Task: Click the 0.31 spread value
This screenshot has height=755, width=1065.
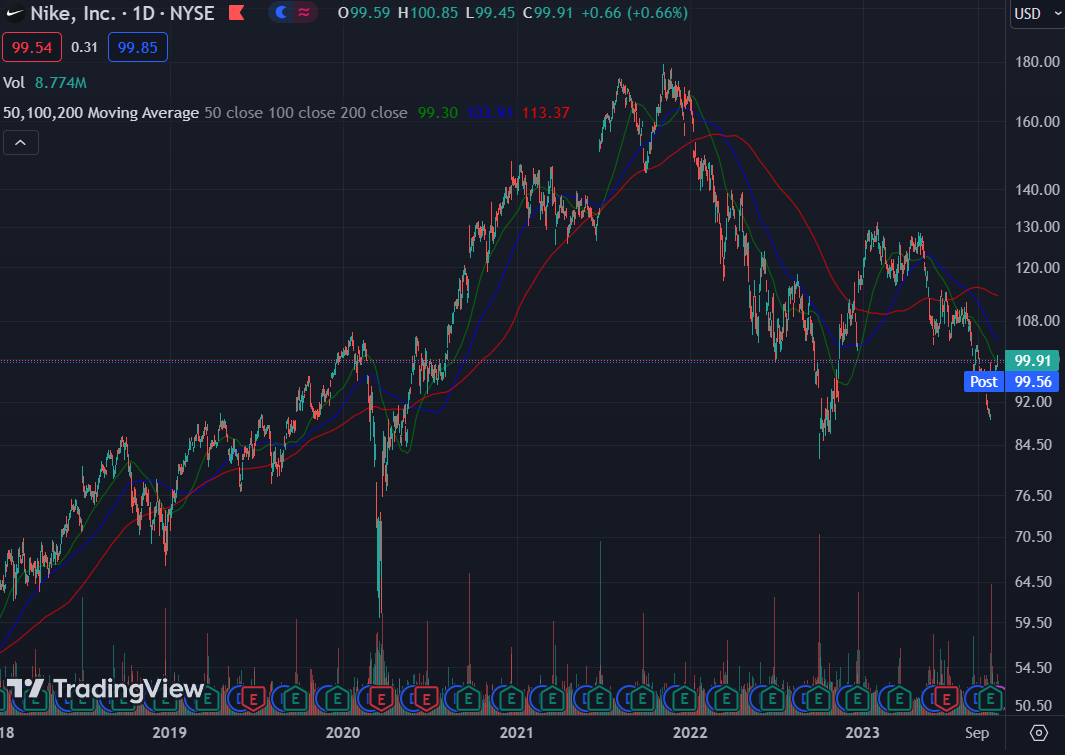Action: [x=84, y=48]
